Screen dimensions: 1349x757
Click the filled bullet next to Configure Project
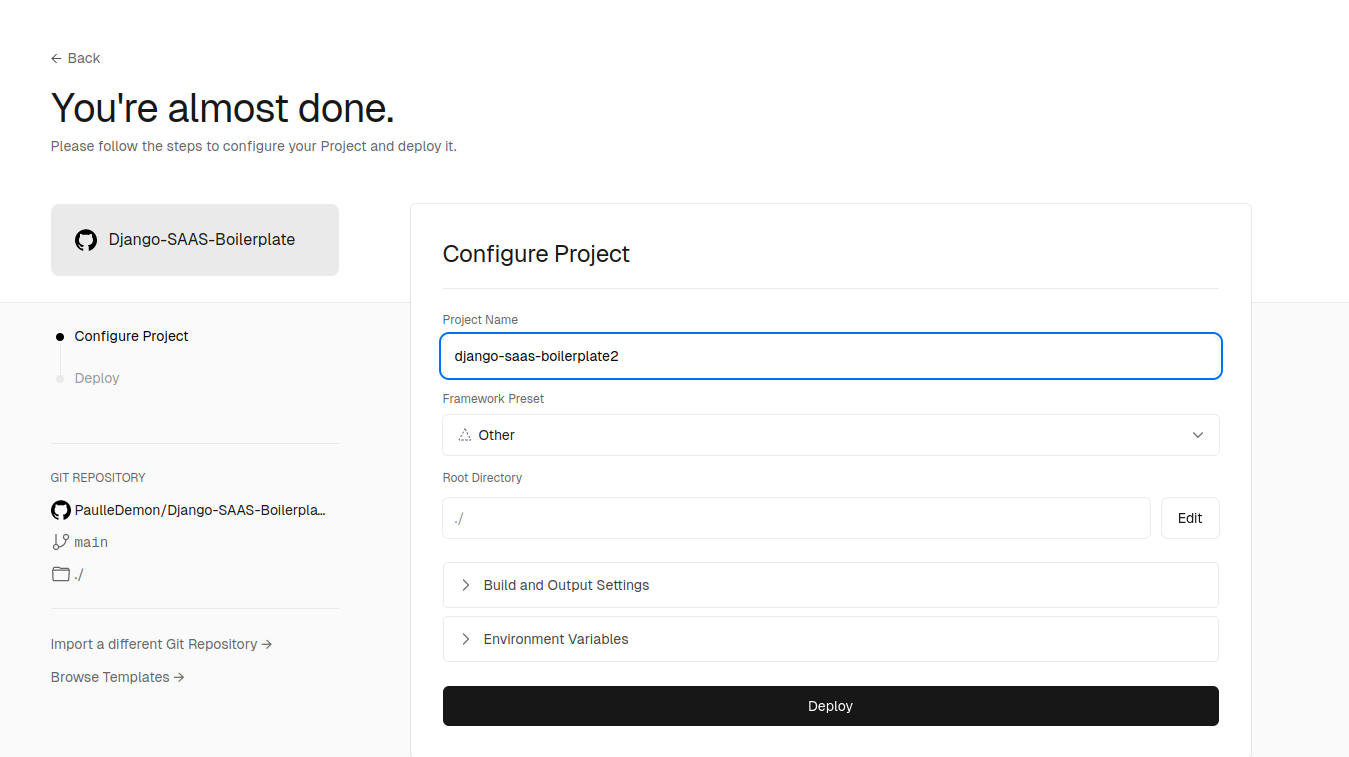click(x=60, y=336)
